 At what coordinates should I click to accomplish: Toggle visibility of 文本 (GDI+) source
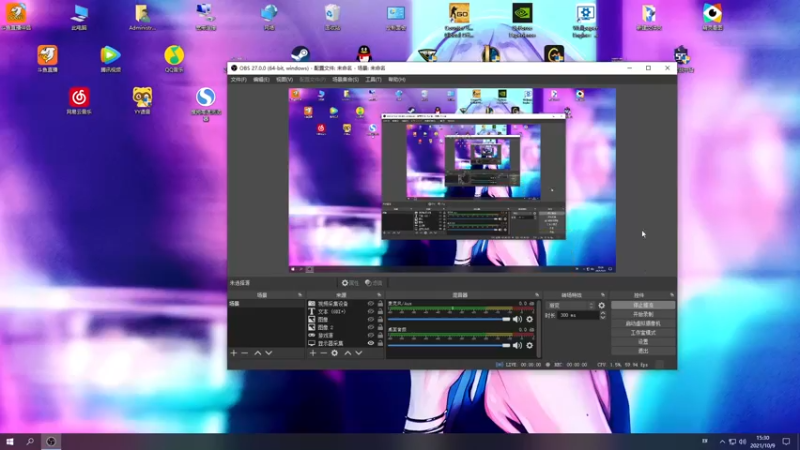point(371,311)
